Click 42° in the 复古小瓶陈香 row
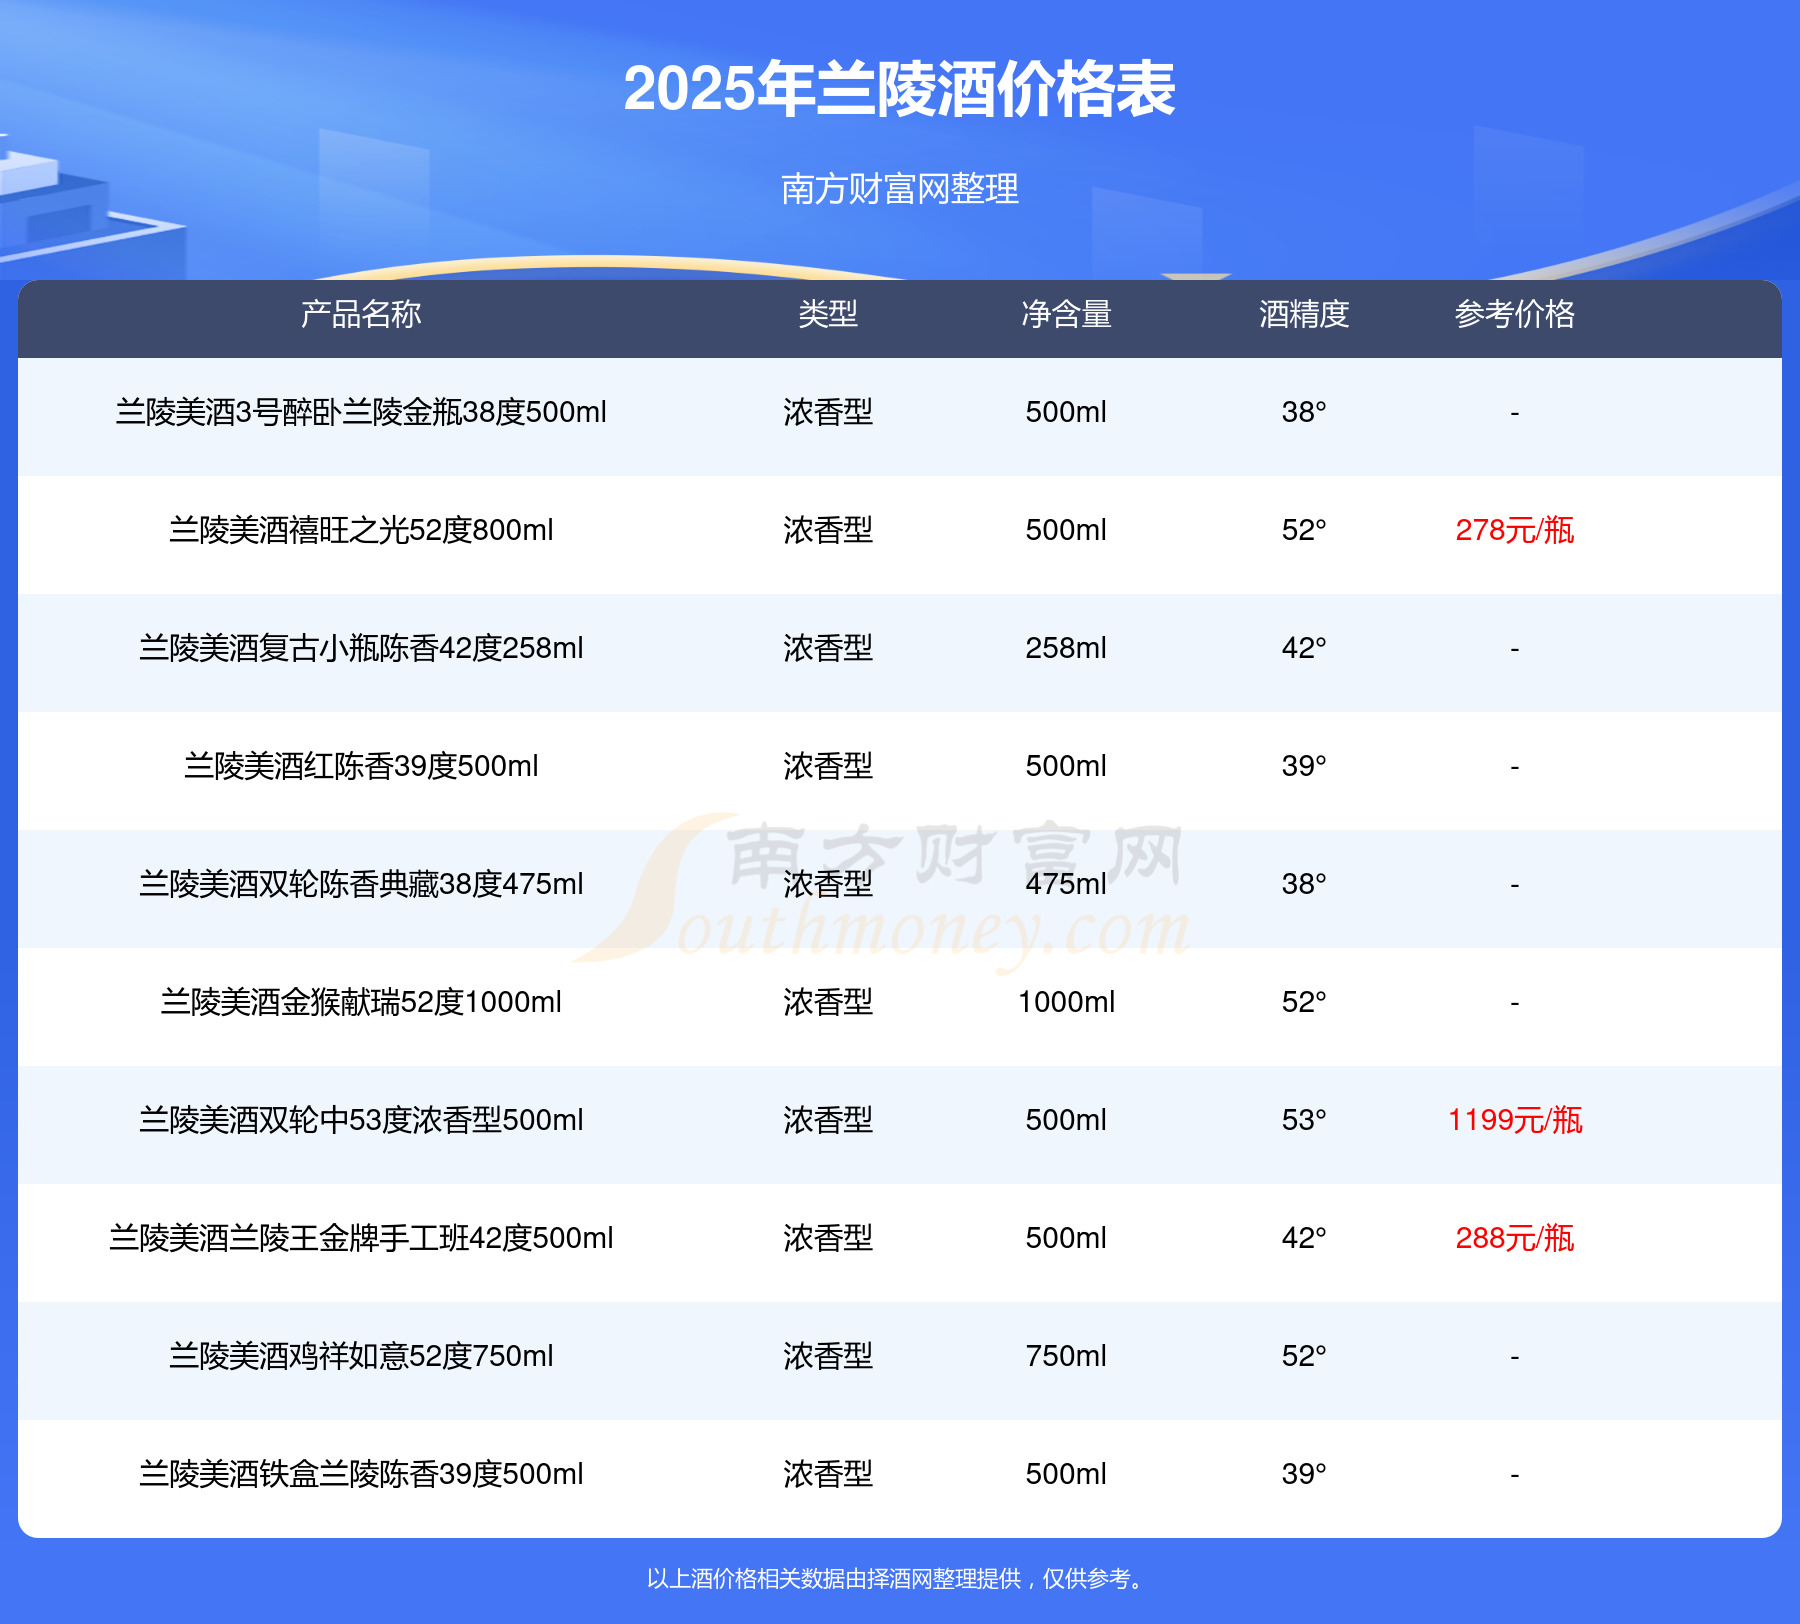 click(x=1304, y=648)
